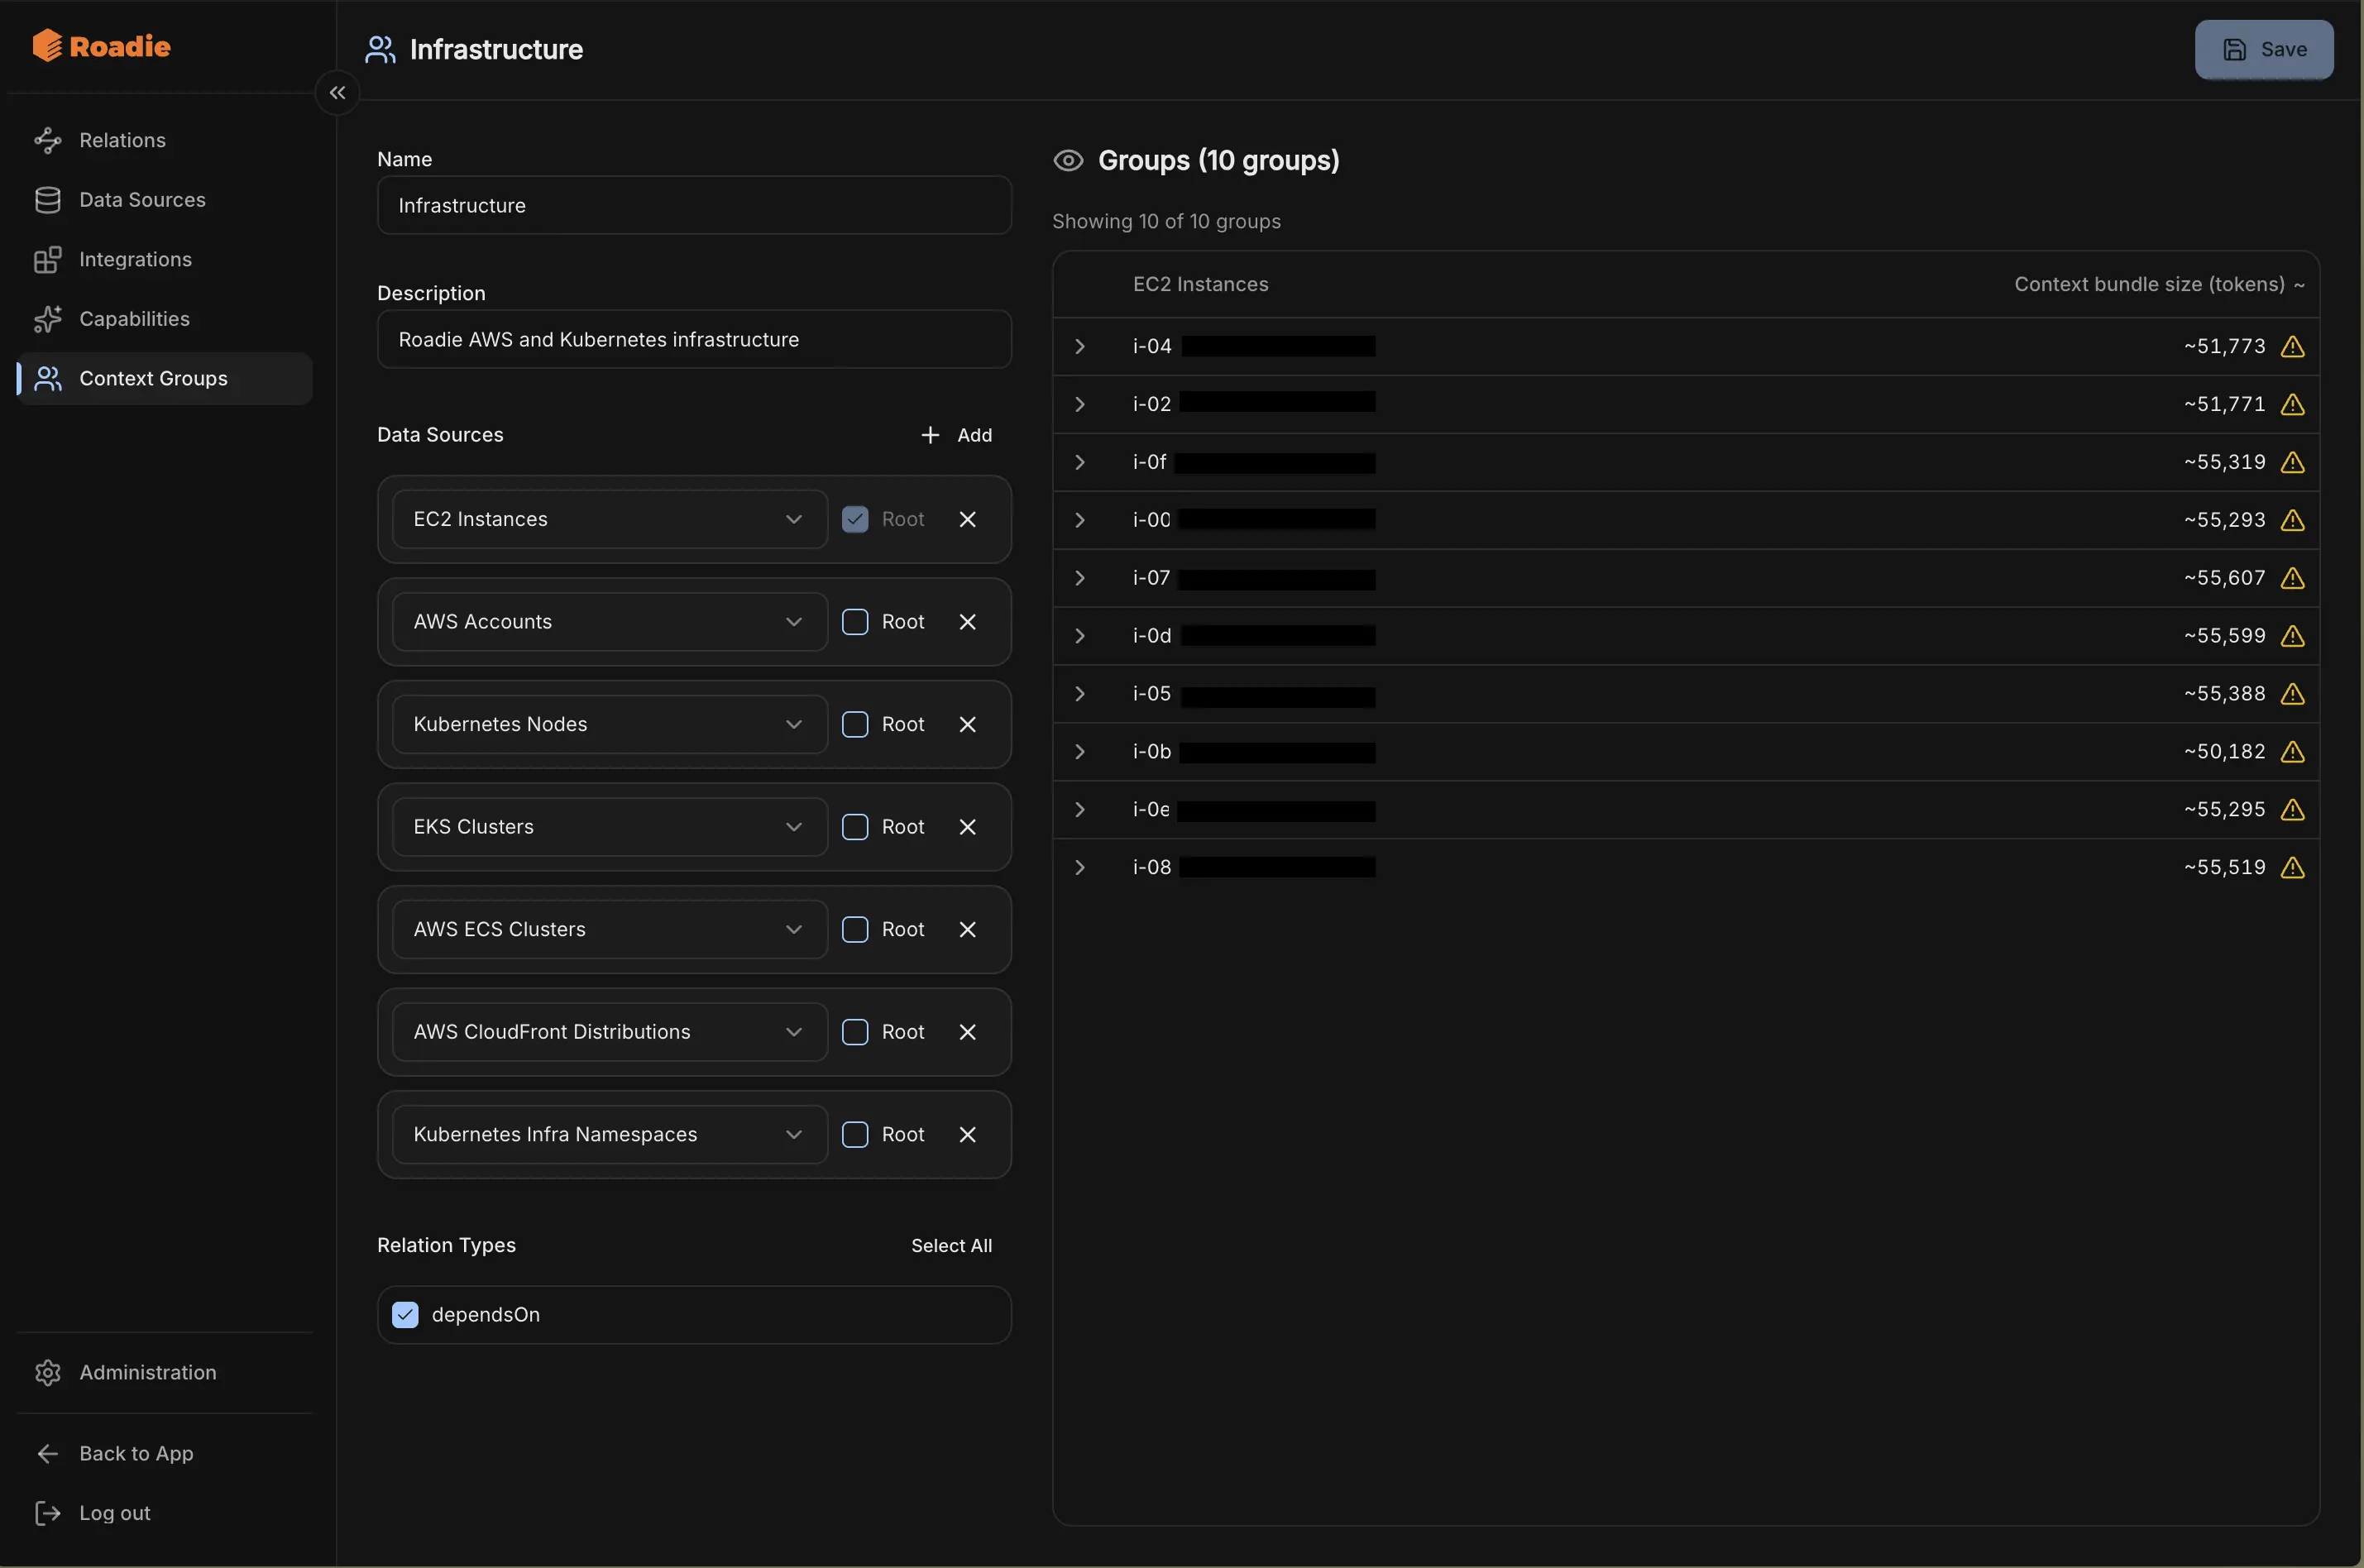Open the Kubernetes Nodes dropdown

tap(610, 724)
